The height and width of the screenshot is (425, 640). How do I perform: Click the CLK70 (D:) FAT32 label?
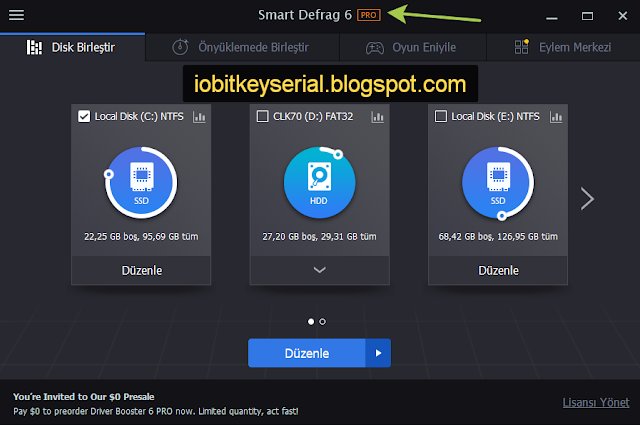(313, 116)
